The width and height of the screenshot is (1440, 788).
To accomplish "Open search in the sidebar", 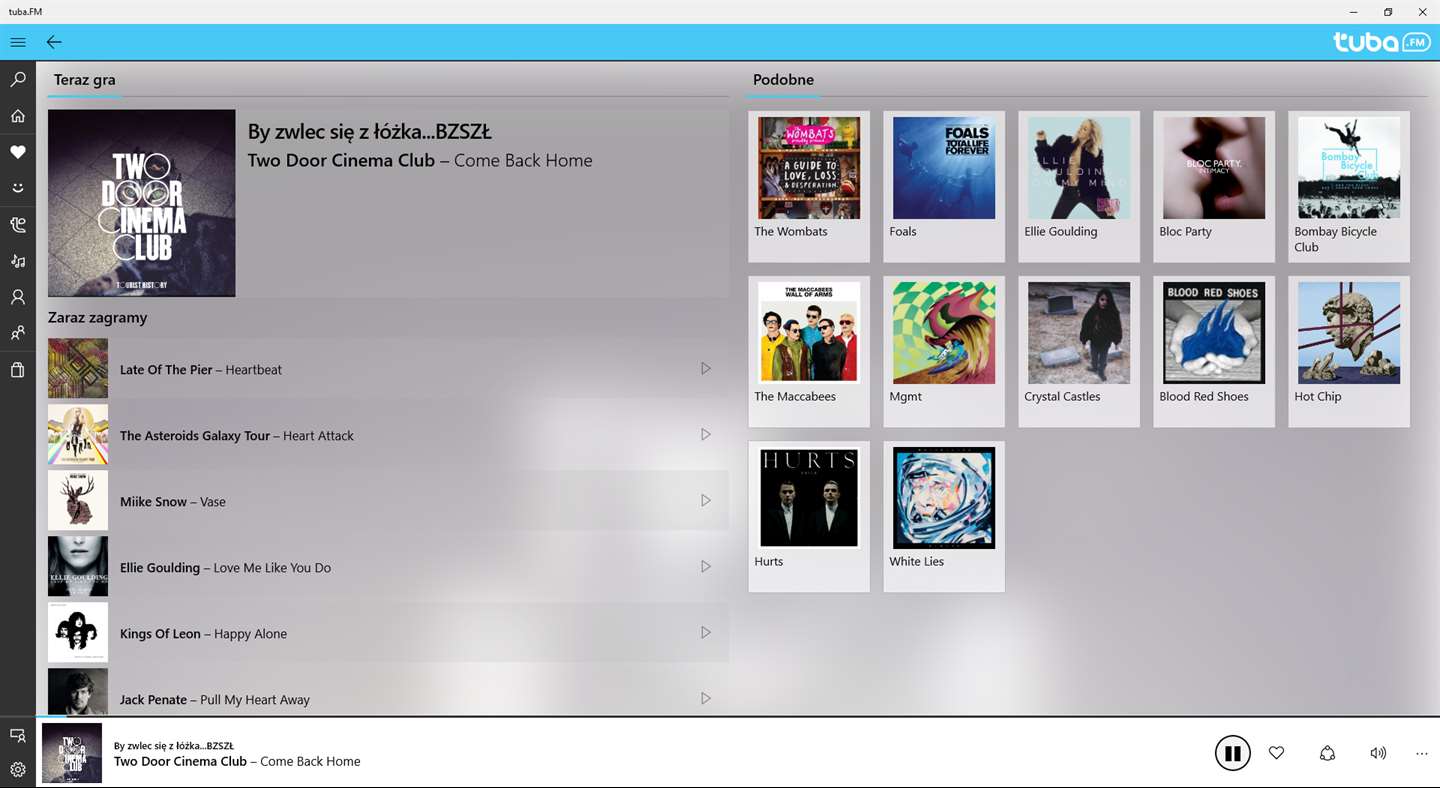I will pyautogui.click(x=18, y=79).
